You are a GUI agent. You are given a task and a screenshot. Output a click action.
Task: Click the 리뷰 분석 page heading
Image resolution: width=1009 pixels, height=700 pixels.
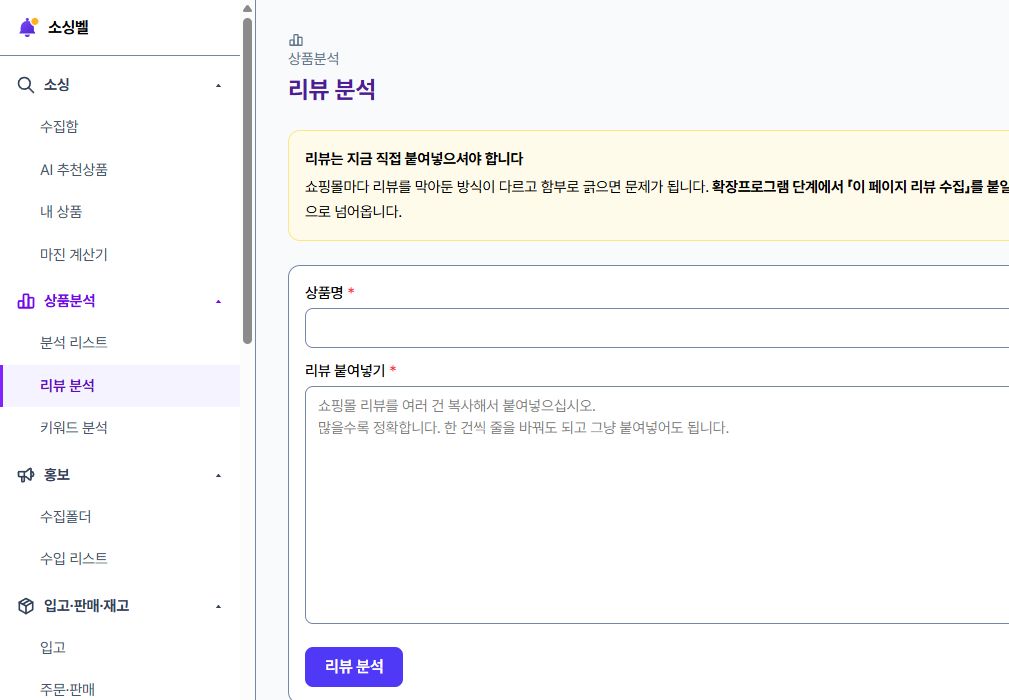(332, 89)
